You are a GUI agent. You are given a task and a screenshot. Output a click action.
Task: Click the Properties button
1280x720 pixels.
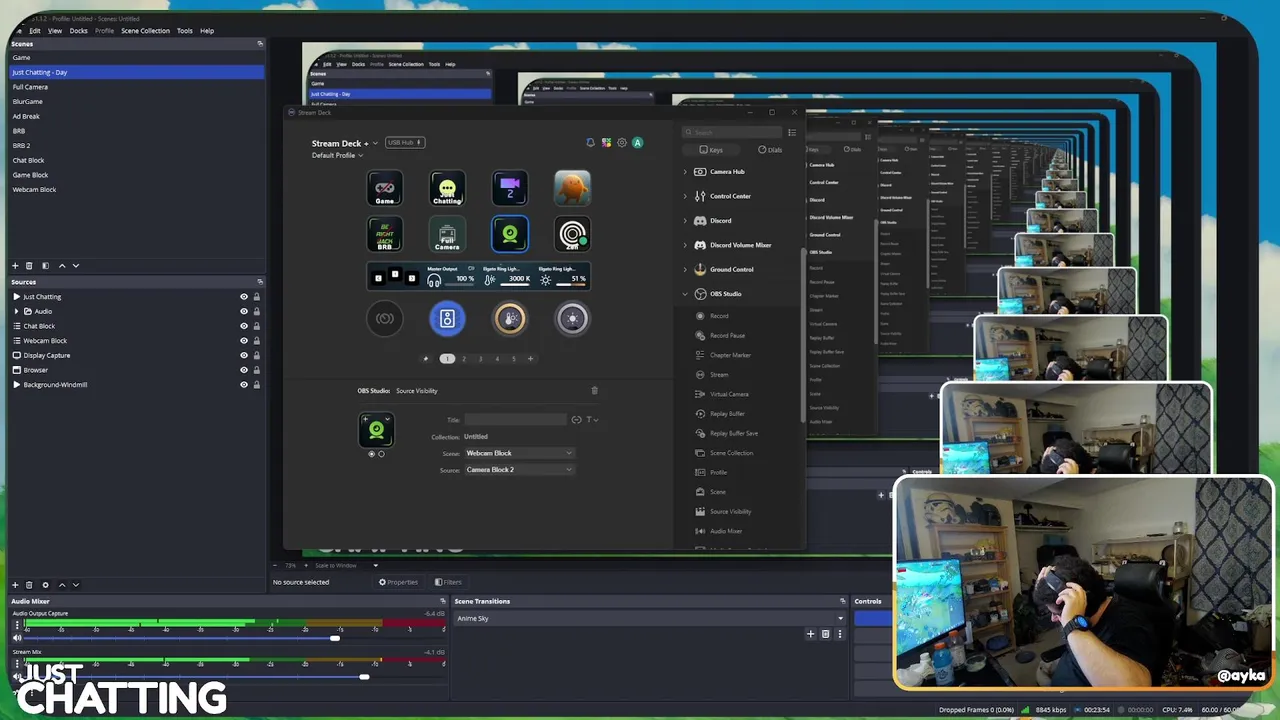pyautogui.click(x=398, y=582)
